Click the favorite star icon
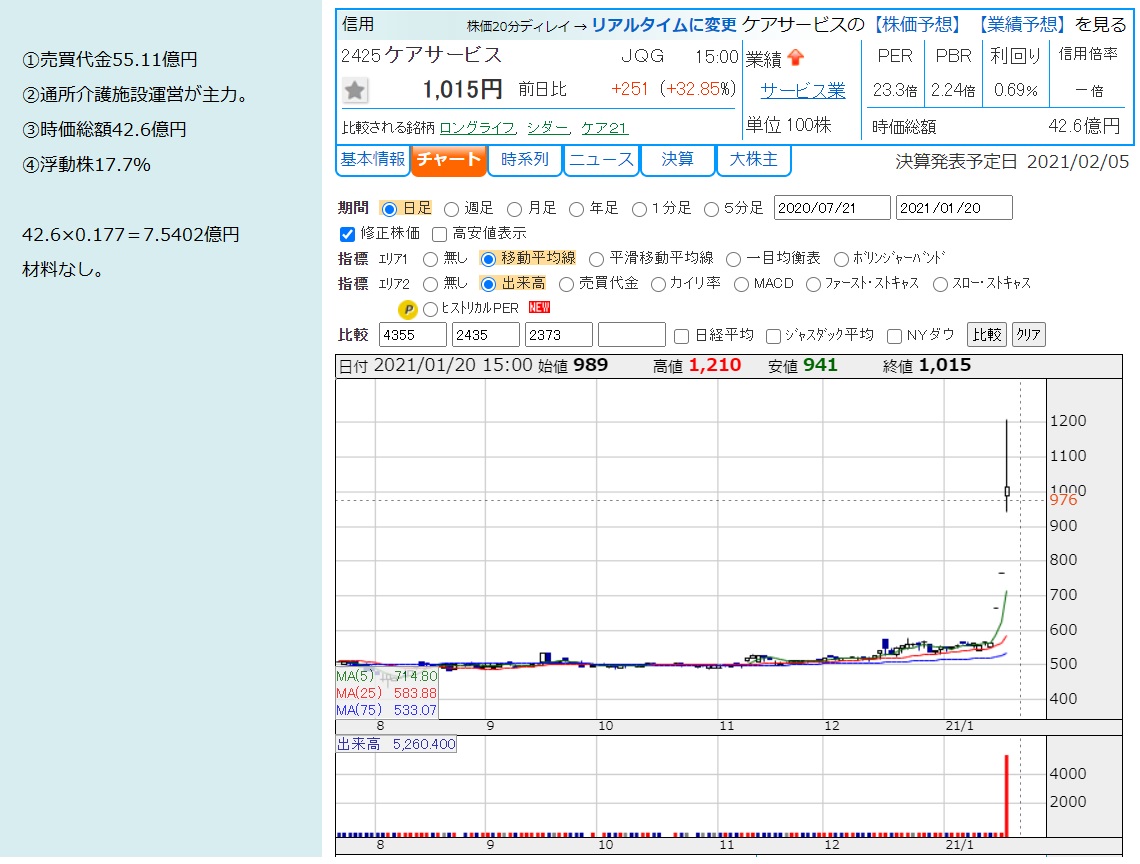This screenshot has height=864, width=1140. 355,90
